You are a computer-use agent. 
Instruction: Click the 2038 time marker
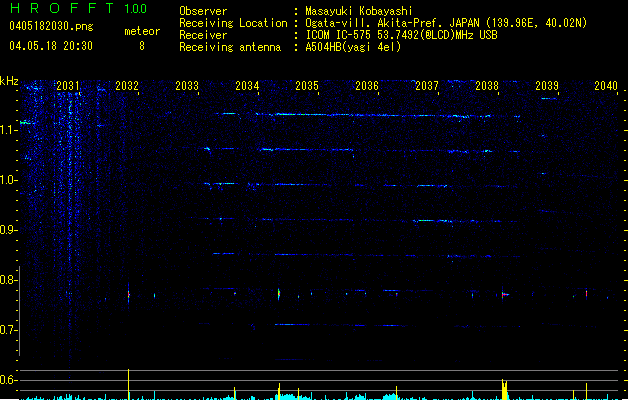pos(487,86)
